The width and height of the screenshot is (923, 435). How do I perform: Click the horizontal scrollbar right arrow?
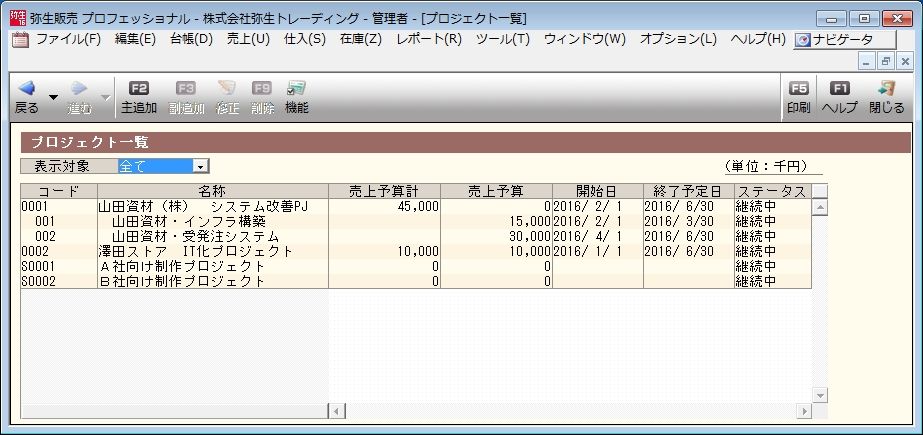[804, 411]
